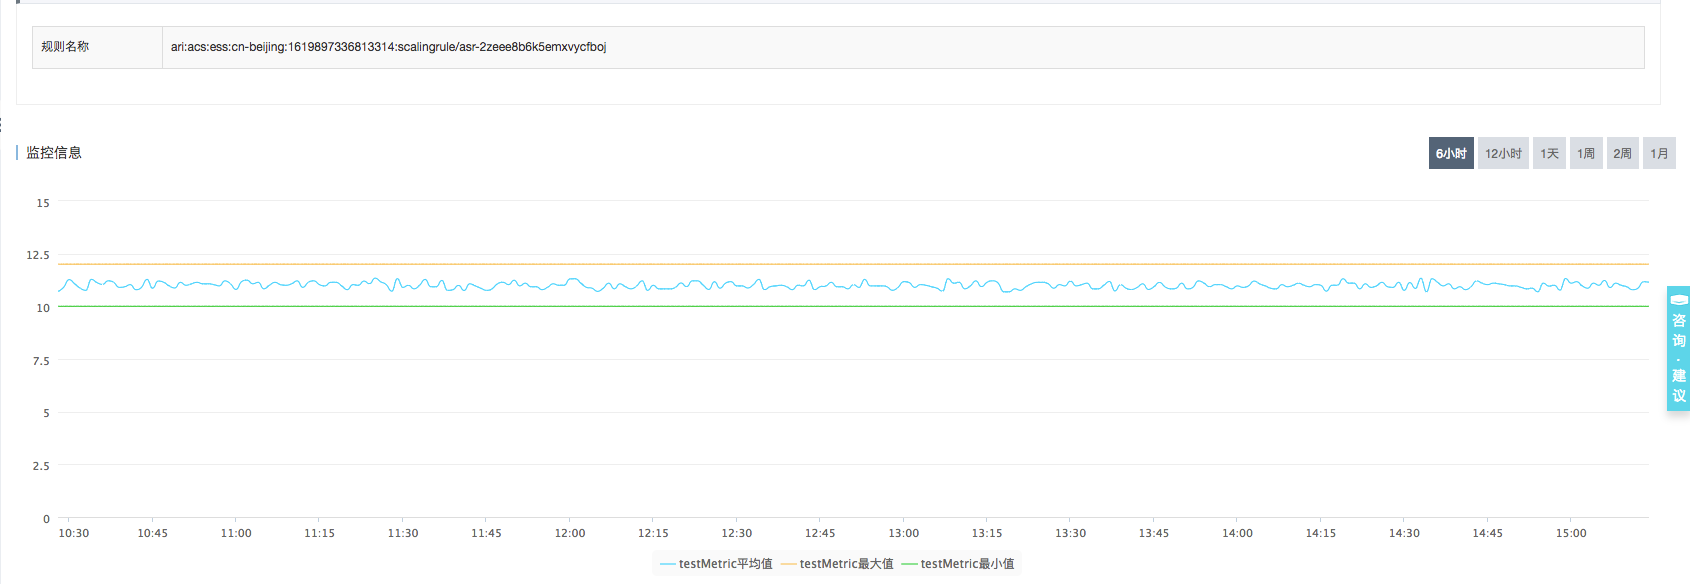
Task: Click the 10:45 x-axis label
Action: pyautogui.click(x=153, y=533)
